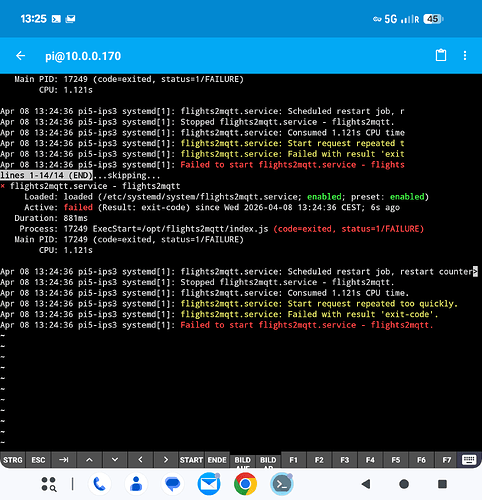Tap the F3 function key
Screen dimensions: 482x500
pyautogui.click(x=345, y=460)
